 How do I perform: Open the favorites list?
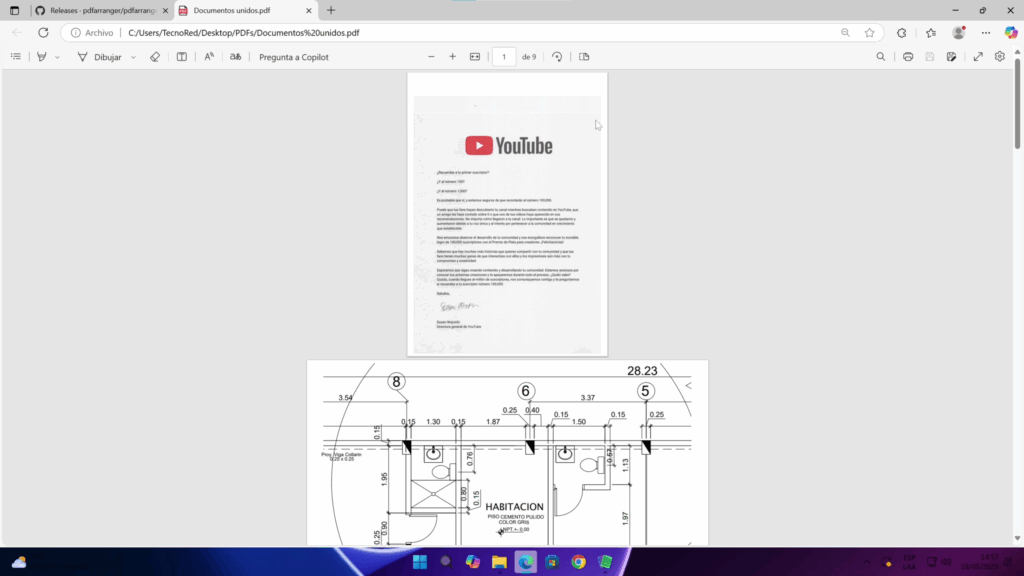pyautogui.click(x=931, y=33)
